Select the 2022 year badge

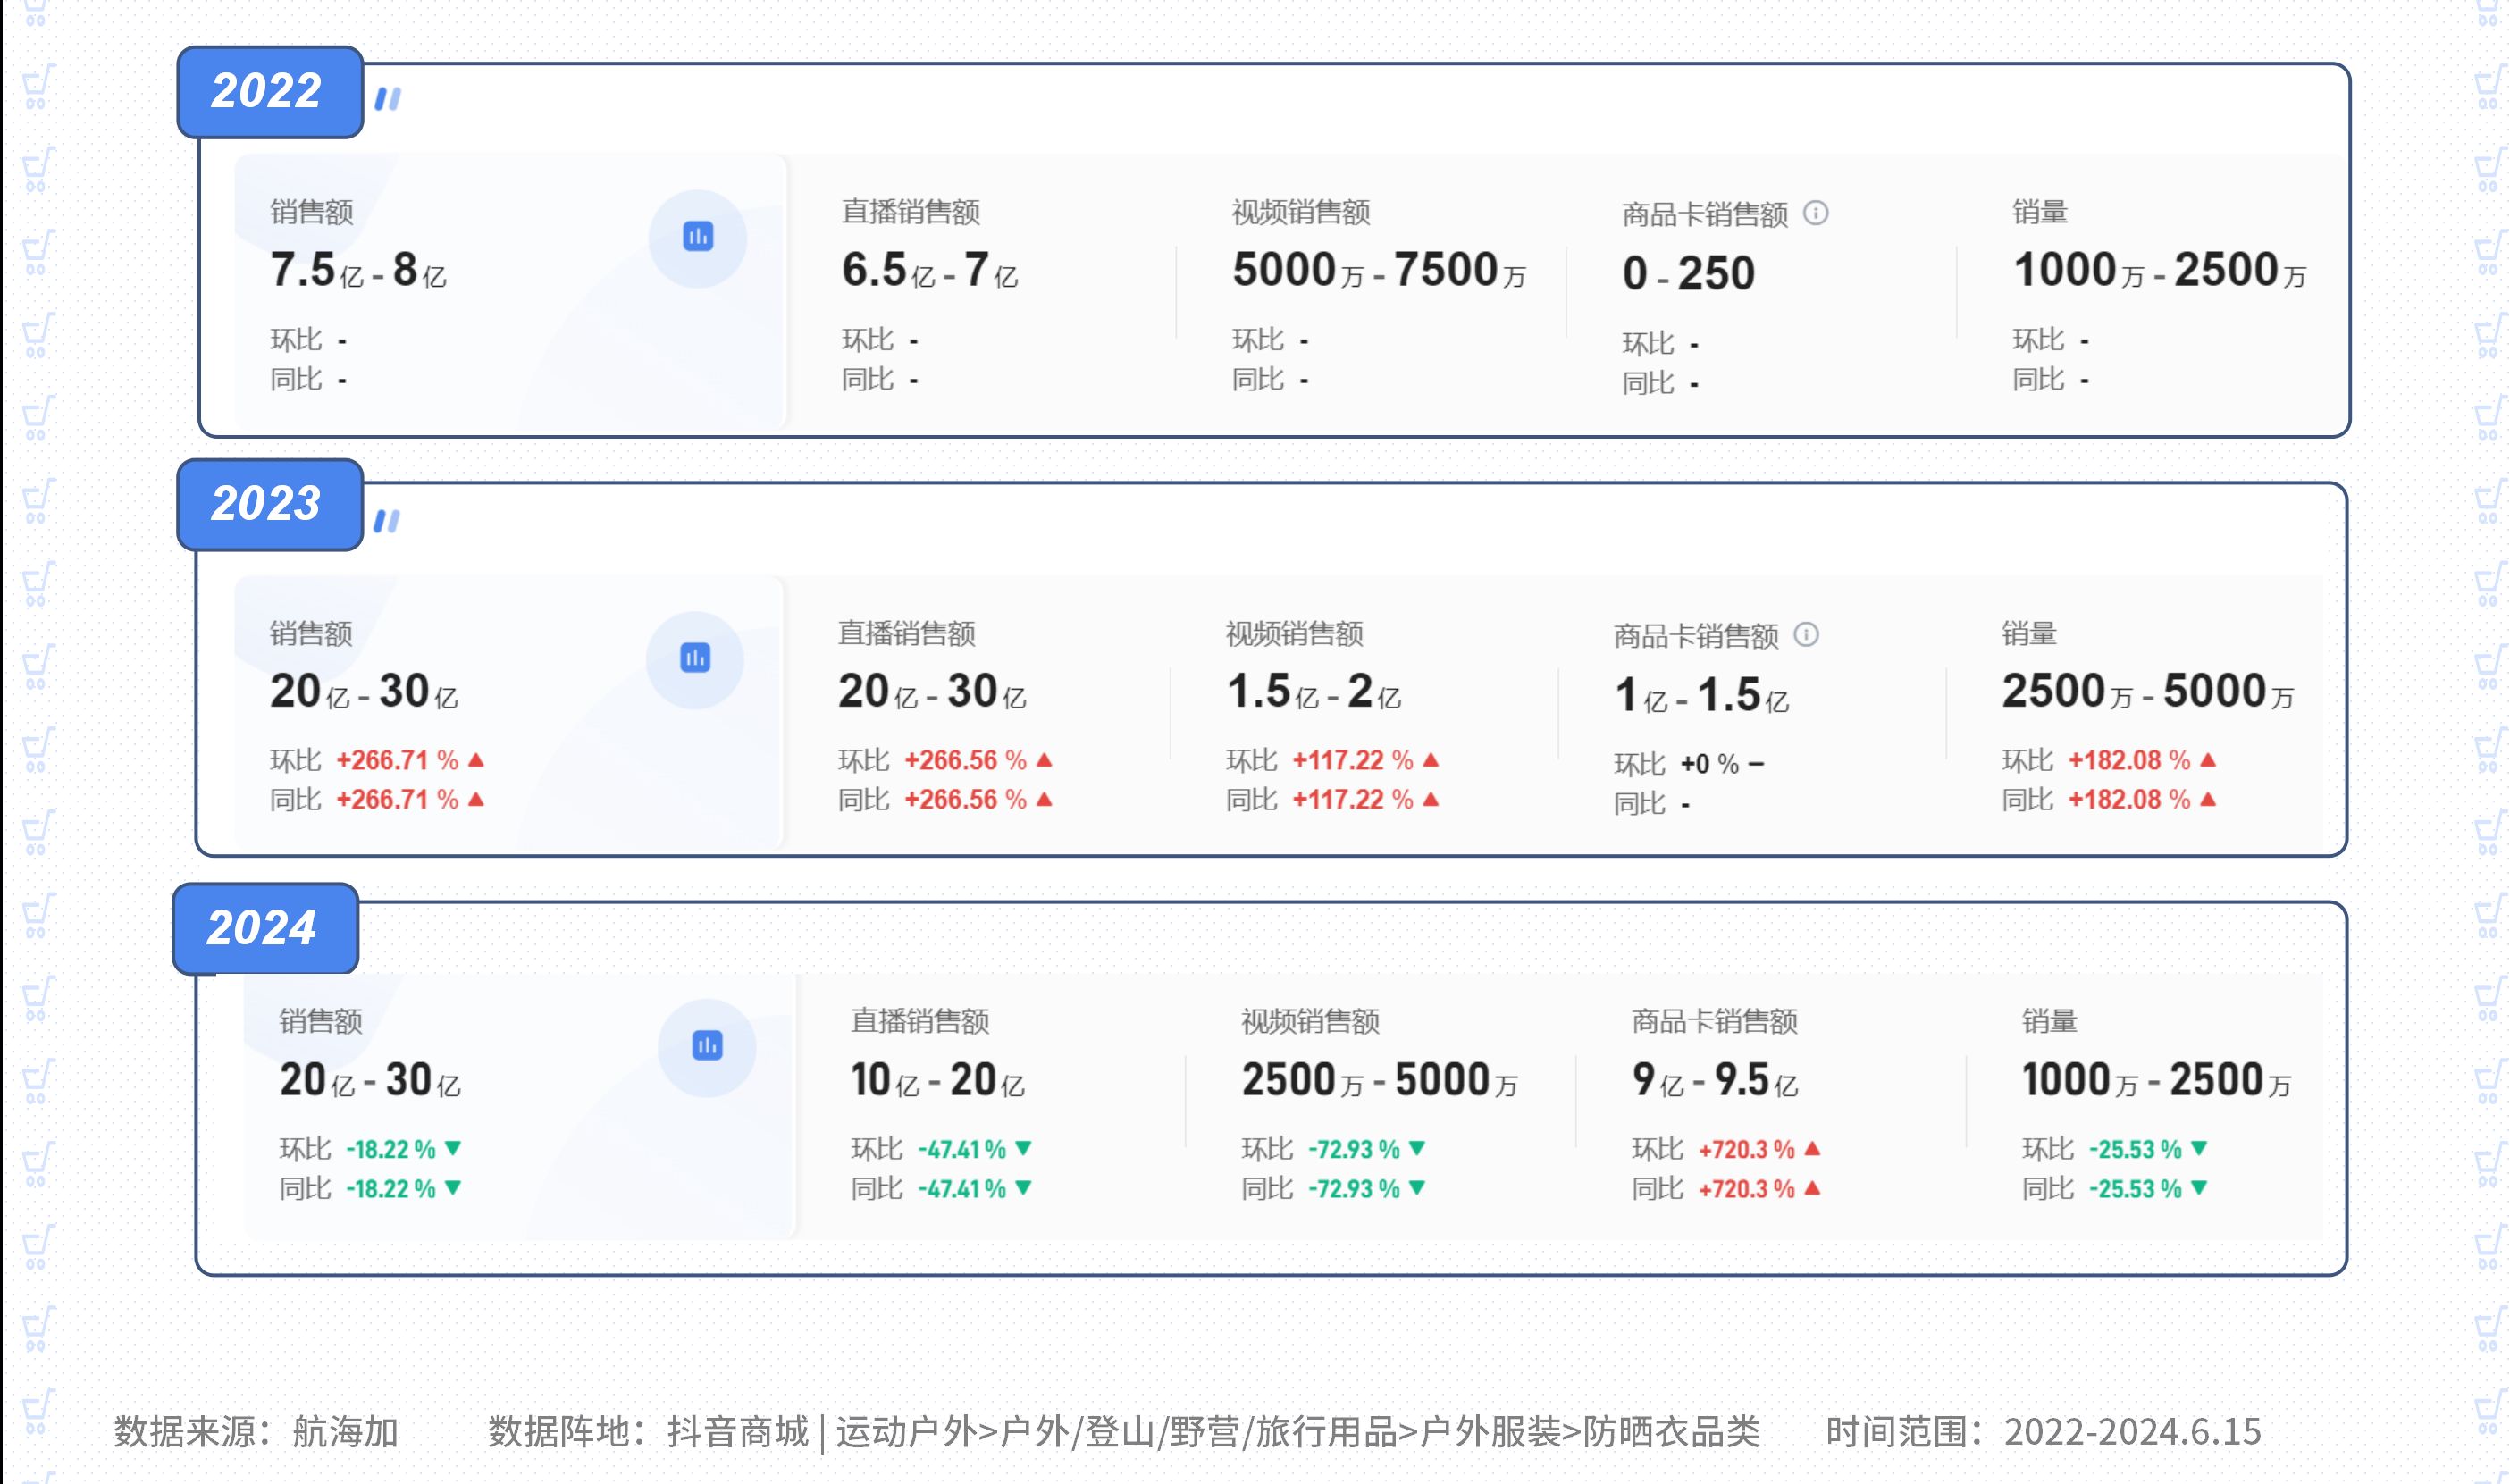point(269,91)
